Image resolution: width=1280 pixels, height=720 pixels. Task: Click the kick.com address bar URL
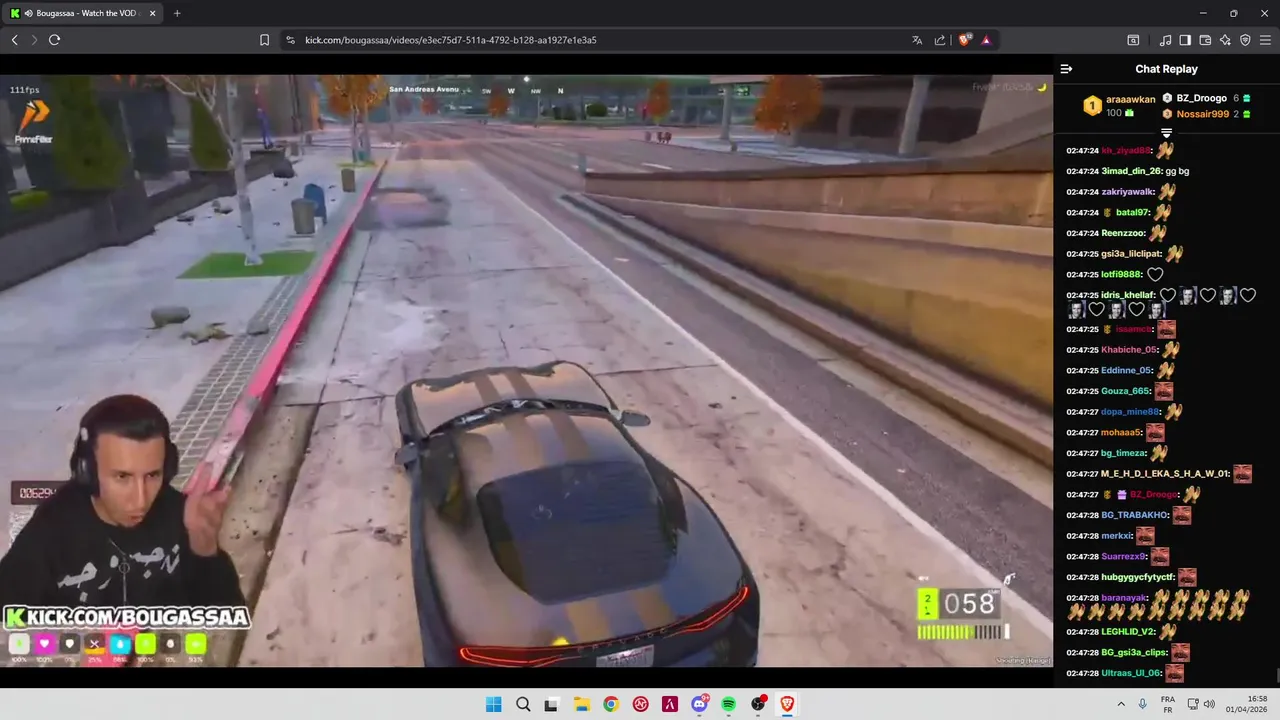click(x=450, y=40)
